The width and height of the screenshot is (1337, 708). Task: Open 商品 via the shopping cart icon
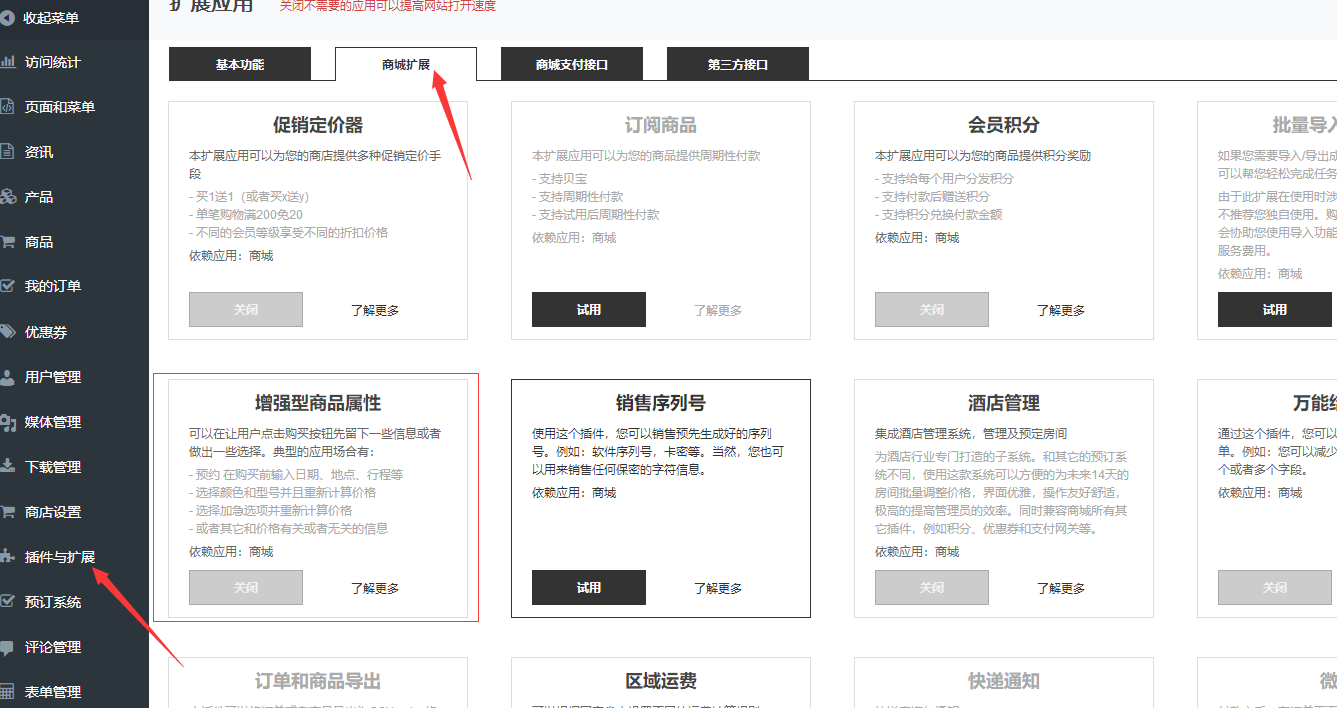click(x=7, y=242)
